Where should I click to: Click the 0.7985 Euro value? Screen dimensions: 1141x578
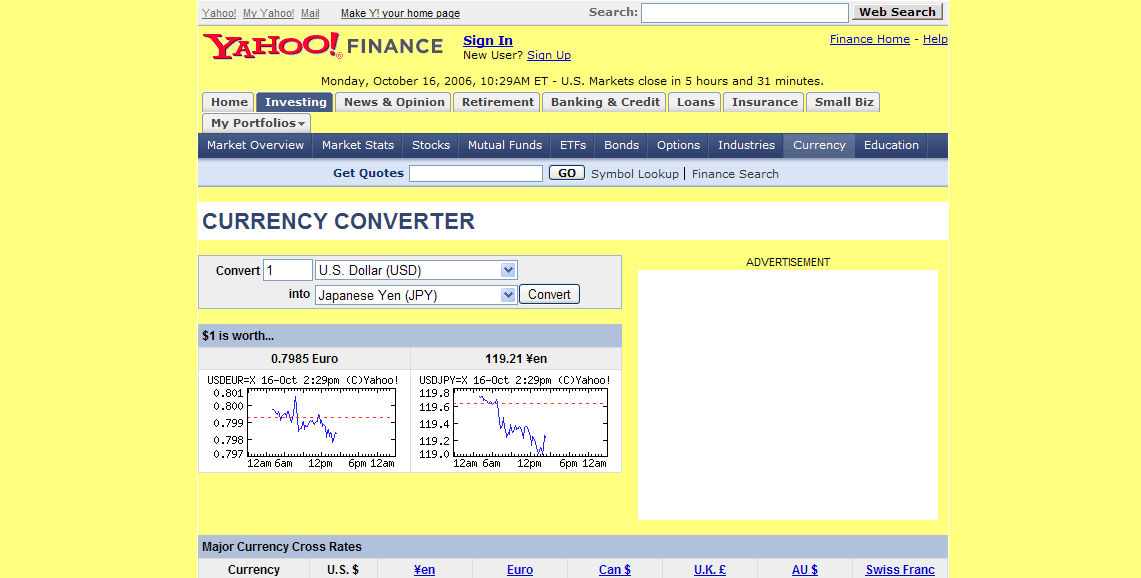304,358
